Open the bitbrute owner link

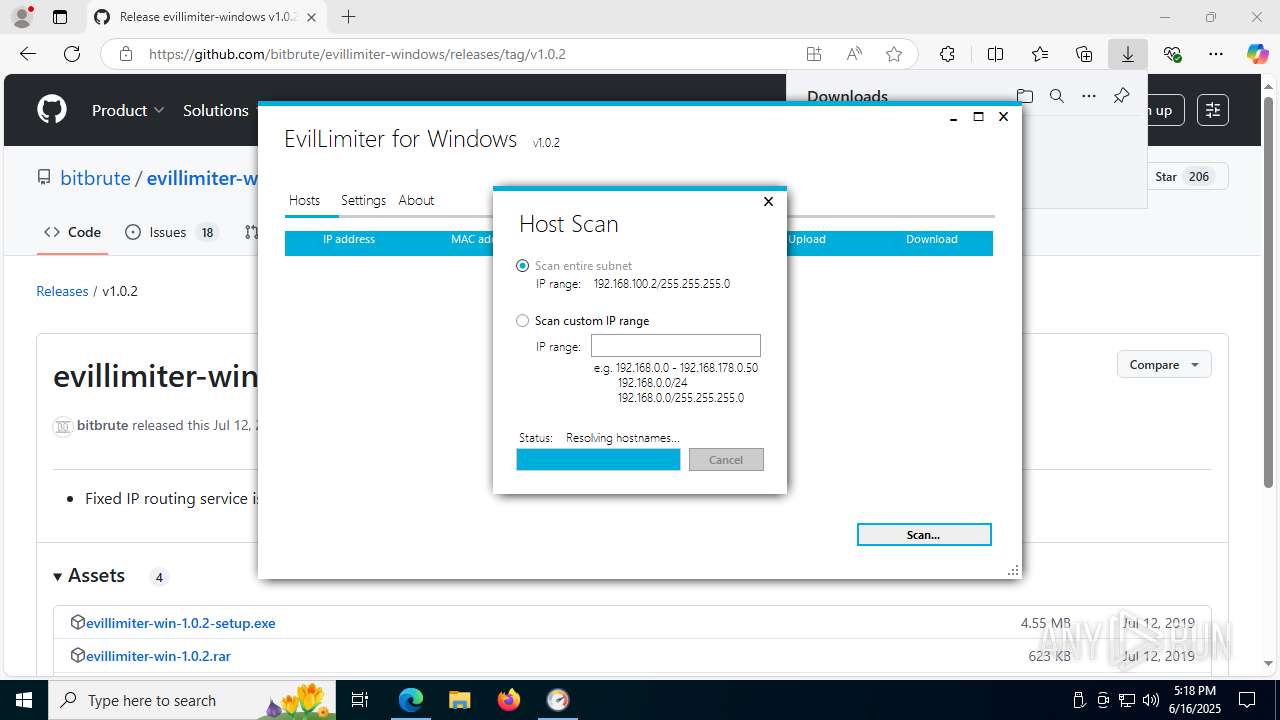95,178
